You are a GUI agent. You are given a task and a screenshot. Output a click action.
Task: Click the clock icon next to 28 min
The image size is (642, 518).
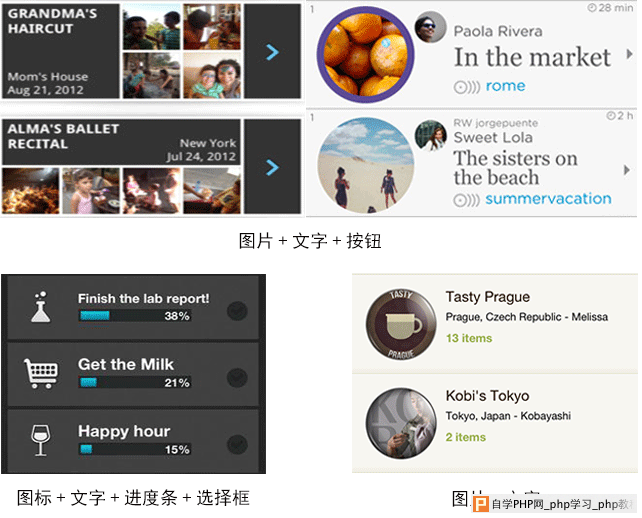pos(592,7)
